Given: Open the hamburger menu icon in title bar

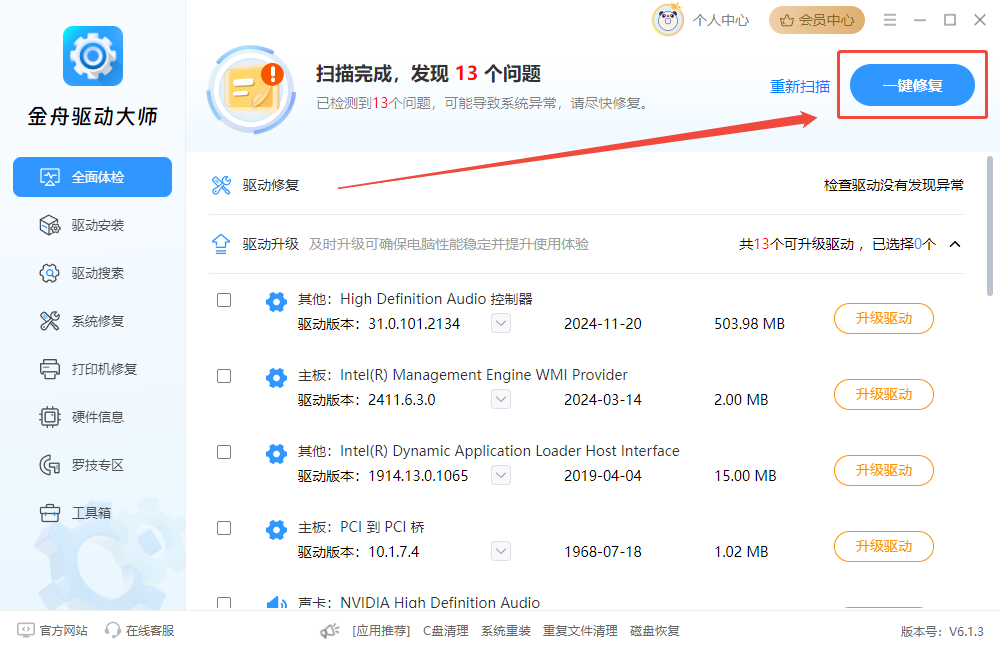Looking at the screenshot, I should [x=890, y=20].
